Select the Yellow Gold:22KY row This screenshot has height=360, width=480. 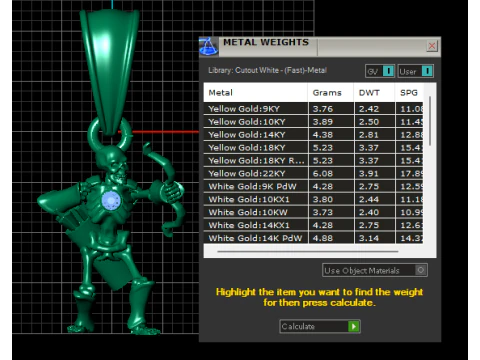(x=313, y=173)
